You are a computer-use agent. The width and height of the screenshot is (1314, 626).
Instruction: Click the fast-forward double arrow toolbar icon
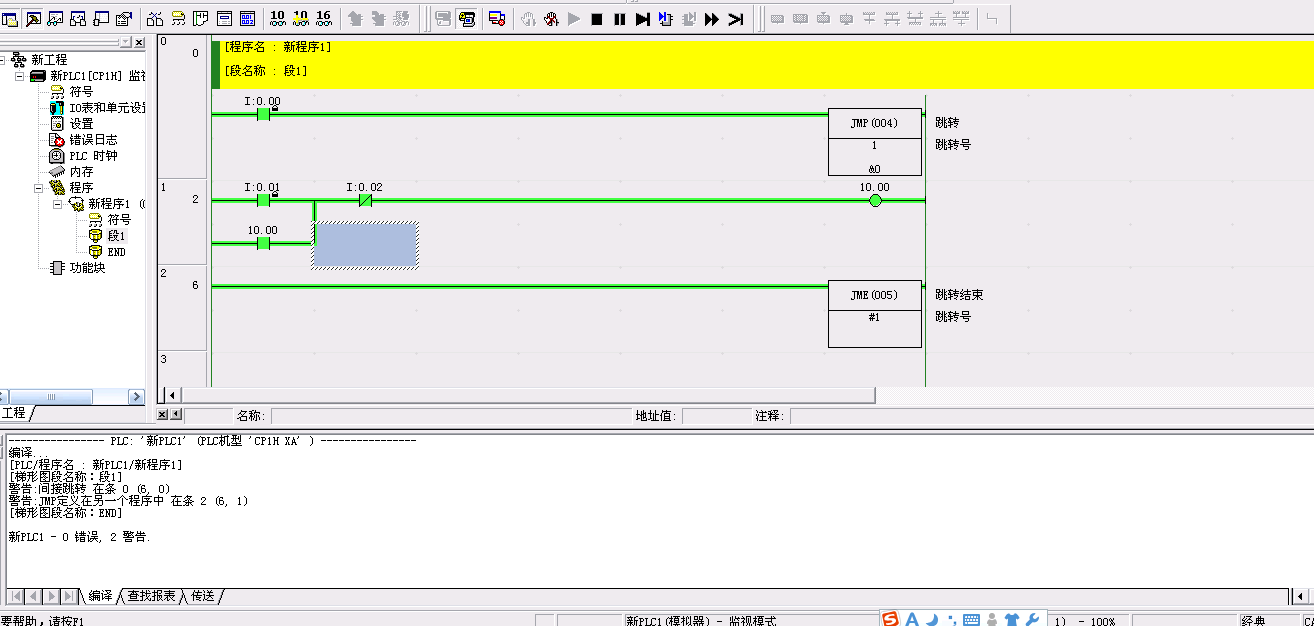[x=712, y=19]
